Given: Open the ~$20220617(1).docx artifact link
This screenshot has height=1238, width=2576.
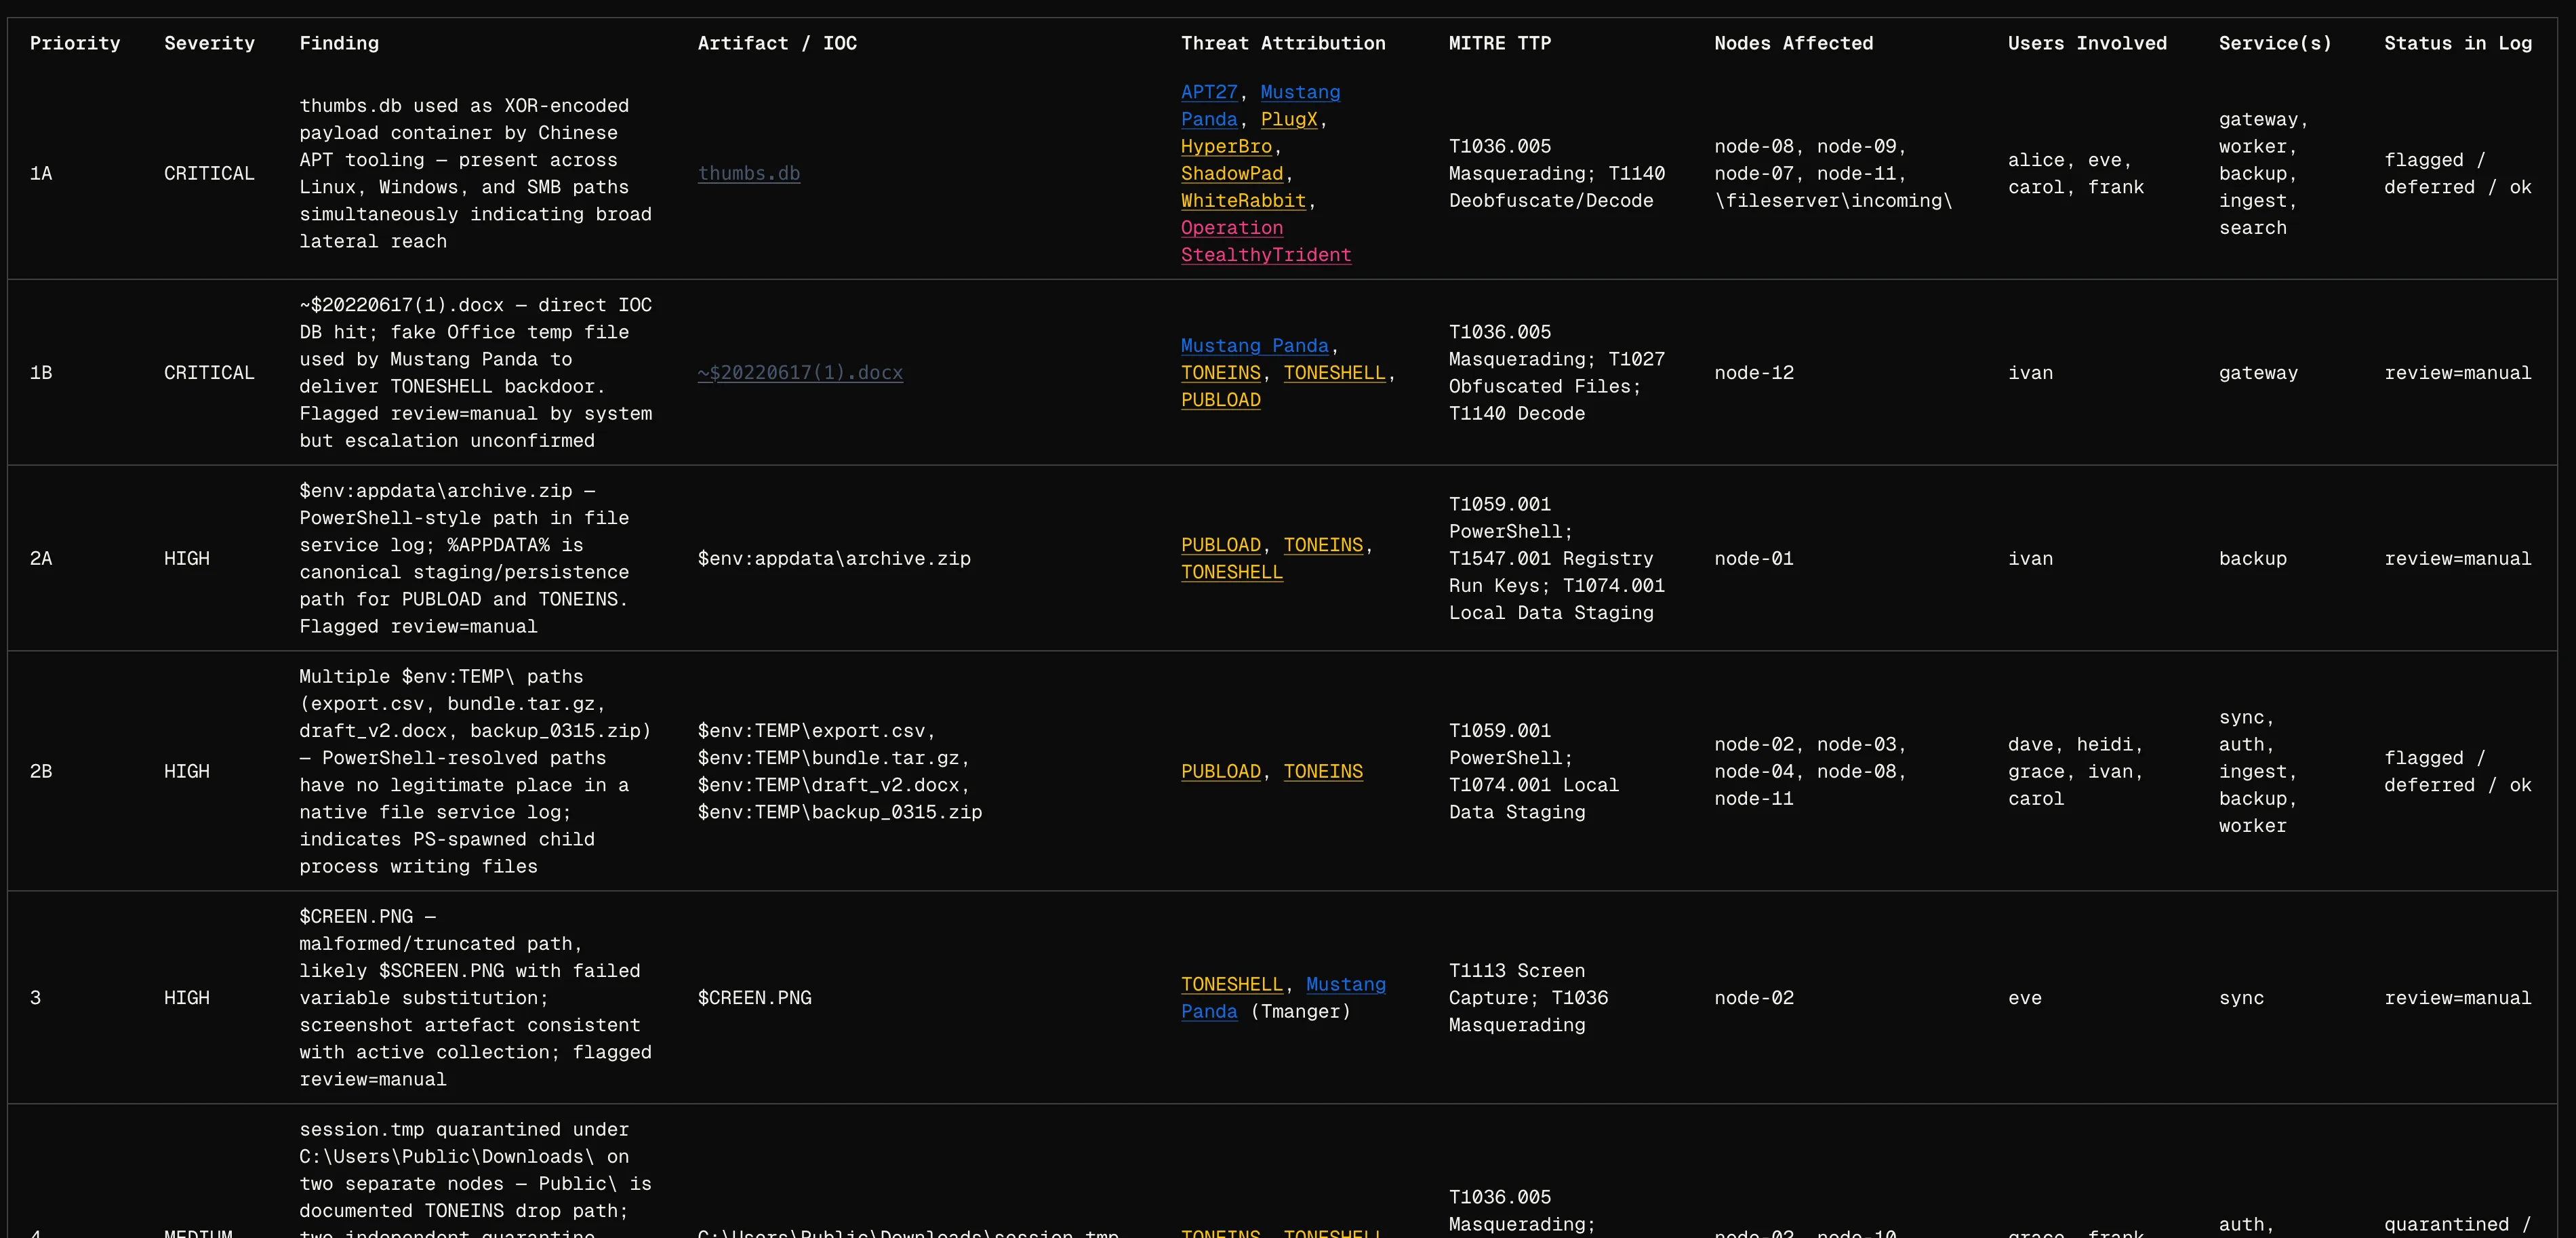Looking at the screenshot, I should coord(799,373).
